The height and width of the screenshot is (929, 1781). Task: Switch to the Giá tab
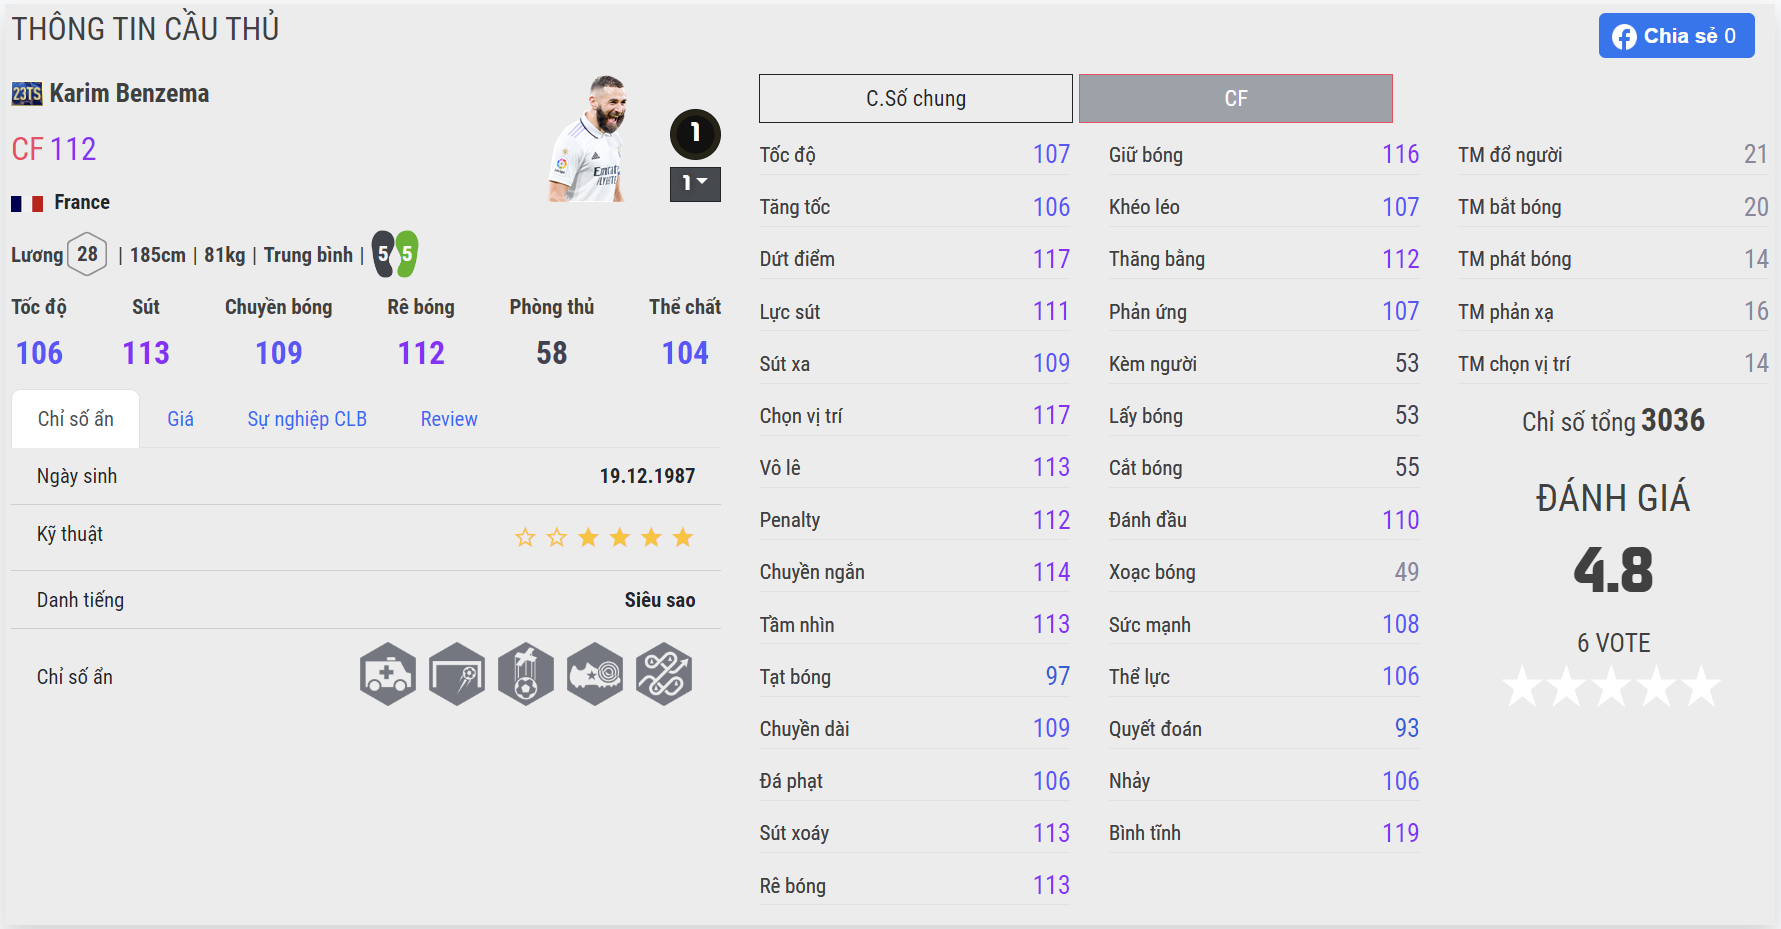coord(180,419)
